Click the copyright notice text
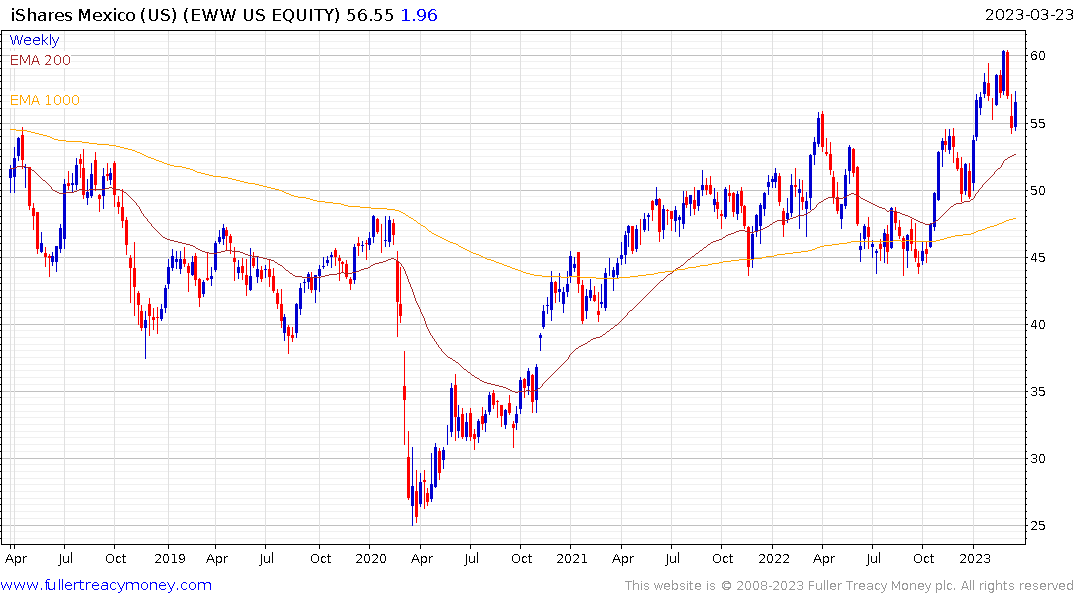Viewport: 1075px width, 600px height. [849, 586]
